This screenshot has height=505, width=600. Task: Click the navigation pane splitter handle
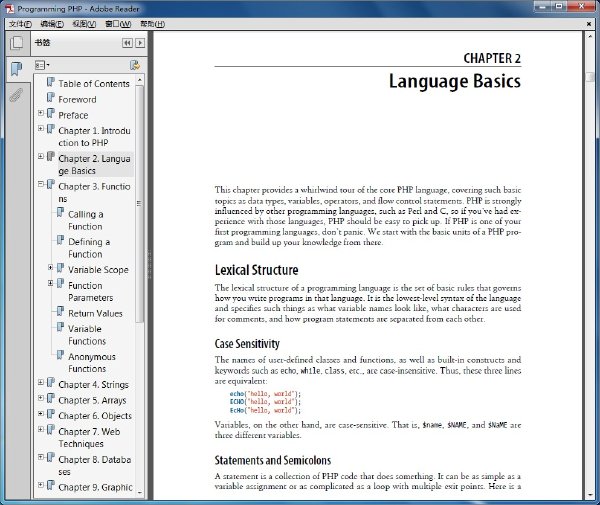150,264
